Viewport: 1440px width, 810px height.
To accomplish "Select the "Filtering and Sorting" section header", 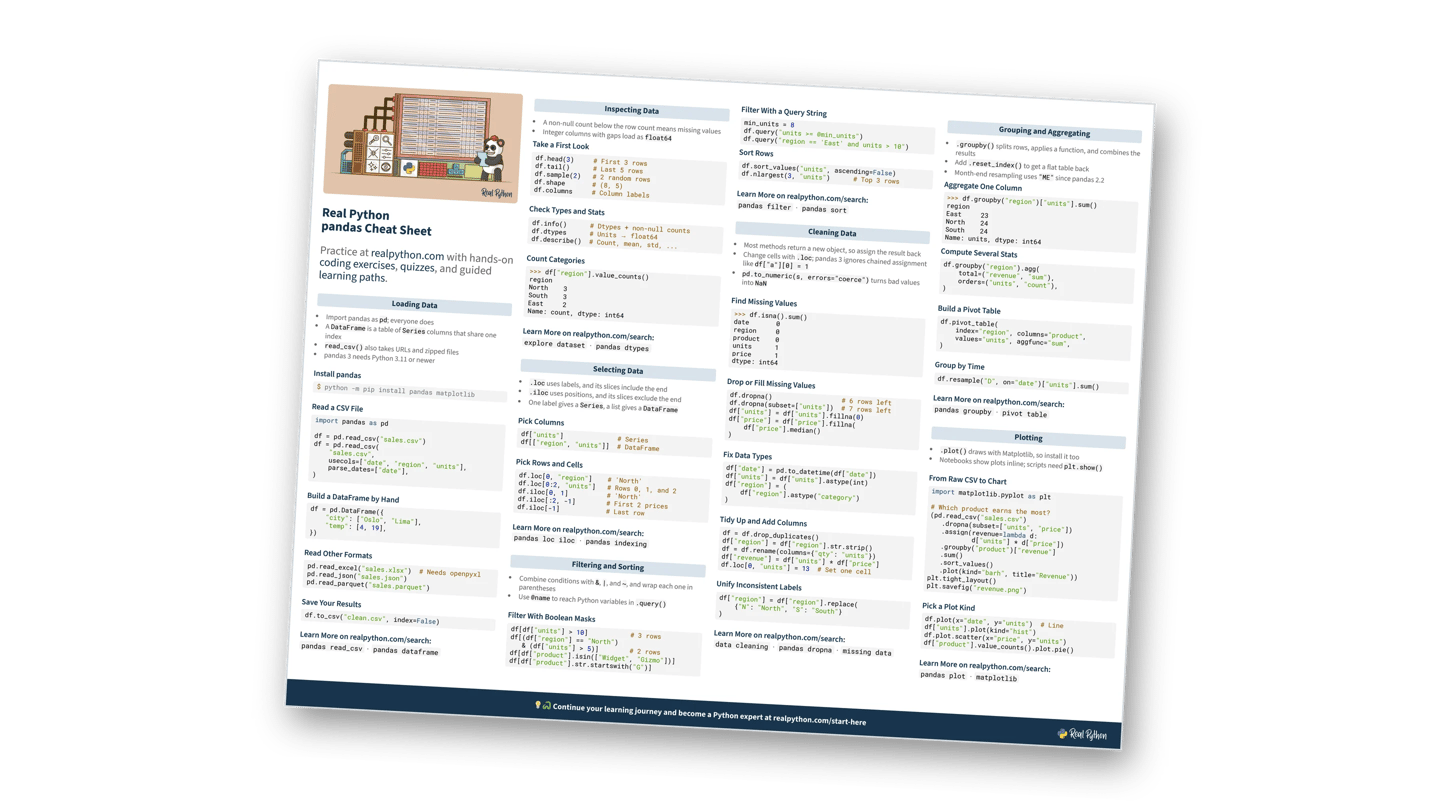I will click(x=608, y=566).
